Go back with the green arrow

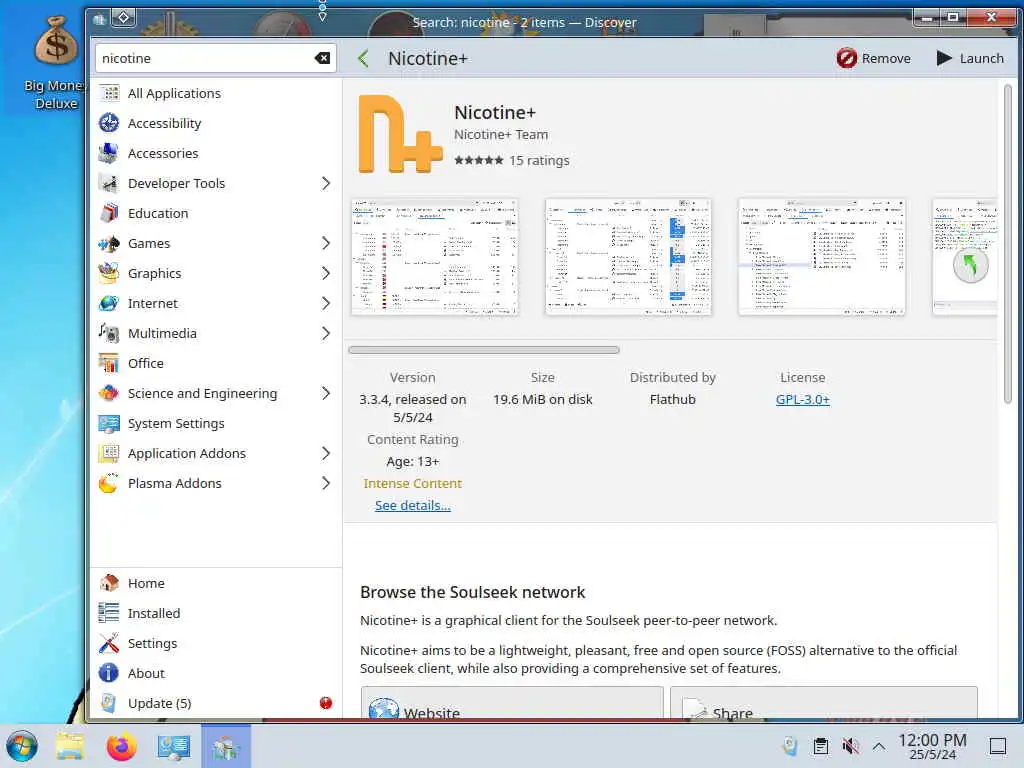coord(364,58)
